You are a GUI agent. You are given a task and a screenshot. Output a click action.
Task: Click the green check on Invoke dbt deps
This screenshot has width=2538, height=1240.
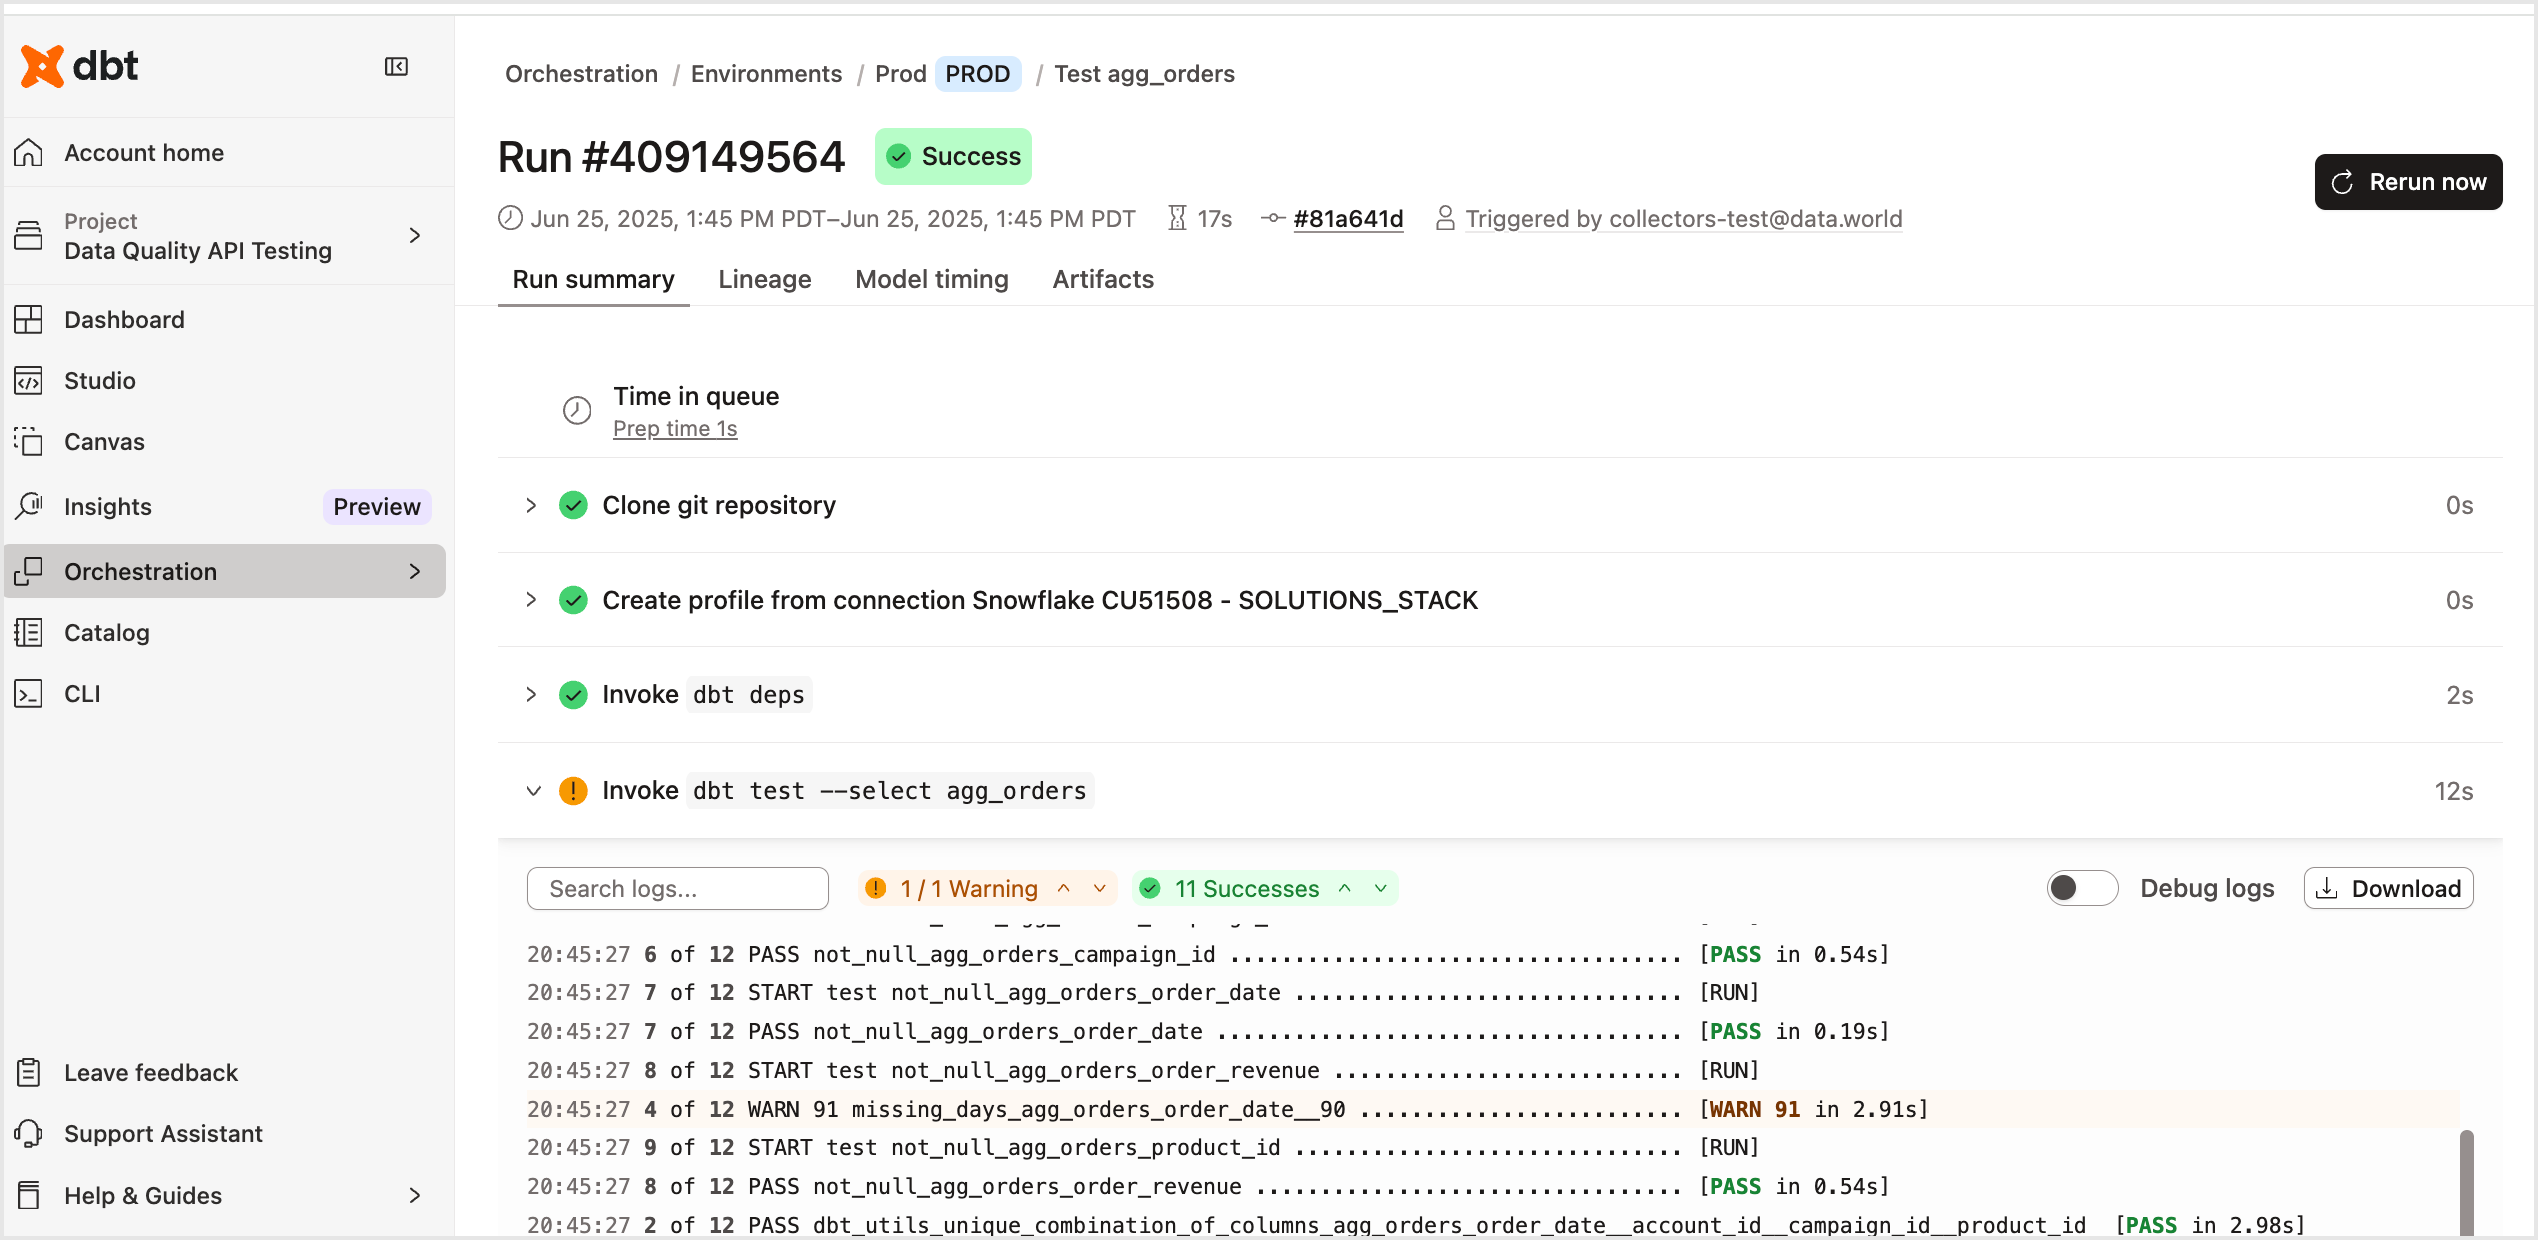(573, 694)
